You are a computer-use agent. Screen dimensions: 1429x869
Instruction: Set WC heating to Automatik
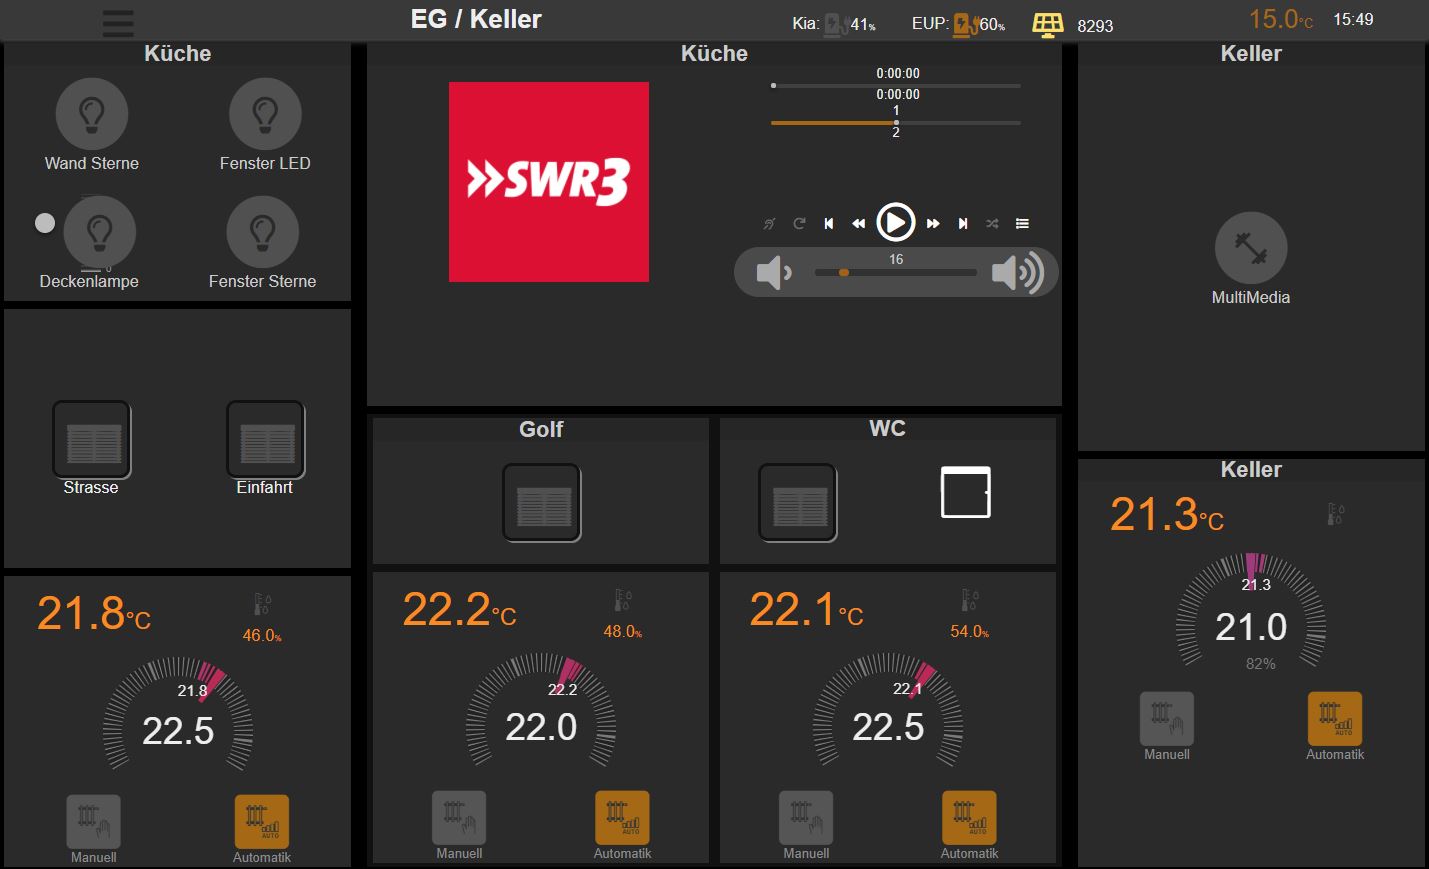click(969, 818)
